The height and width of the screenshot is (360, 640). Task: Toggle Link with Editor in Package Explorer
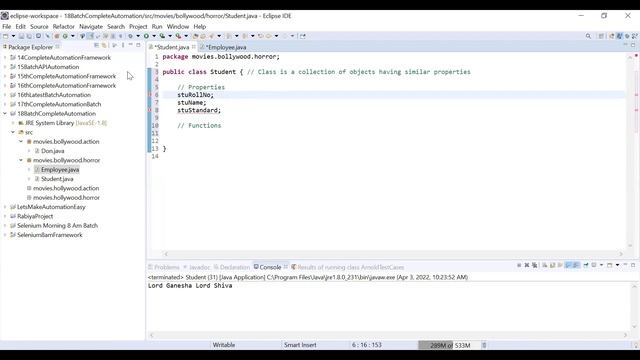[104, 45]
